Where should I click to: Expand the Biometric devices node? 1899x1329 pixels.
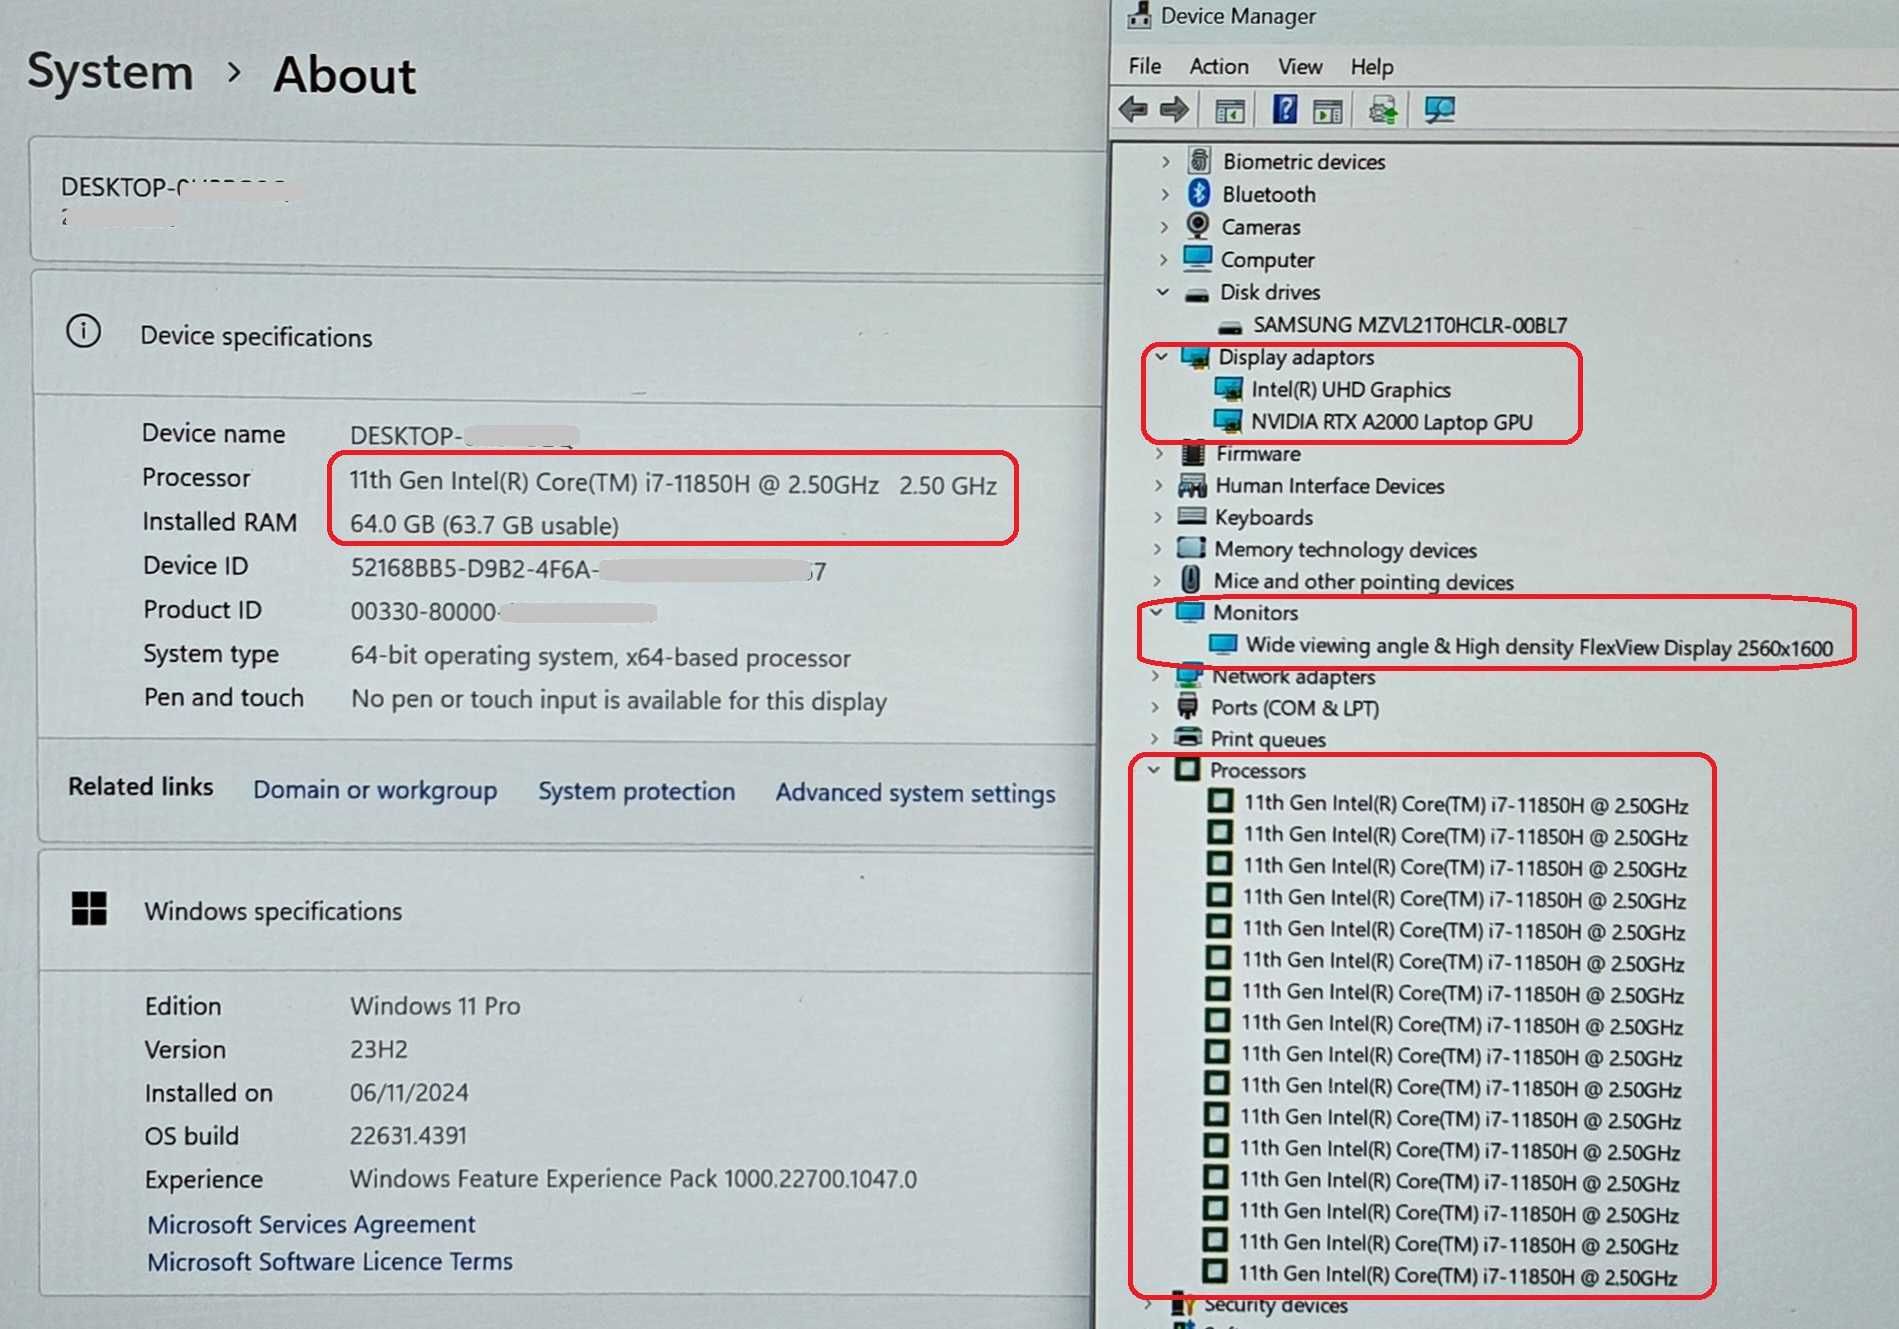1165,161
